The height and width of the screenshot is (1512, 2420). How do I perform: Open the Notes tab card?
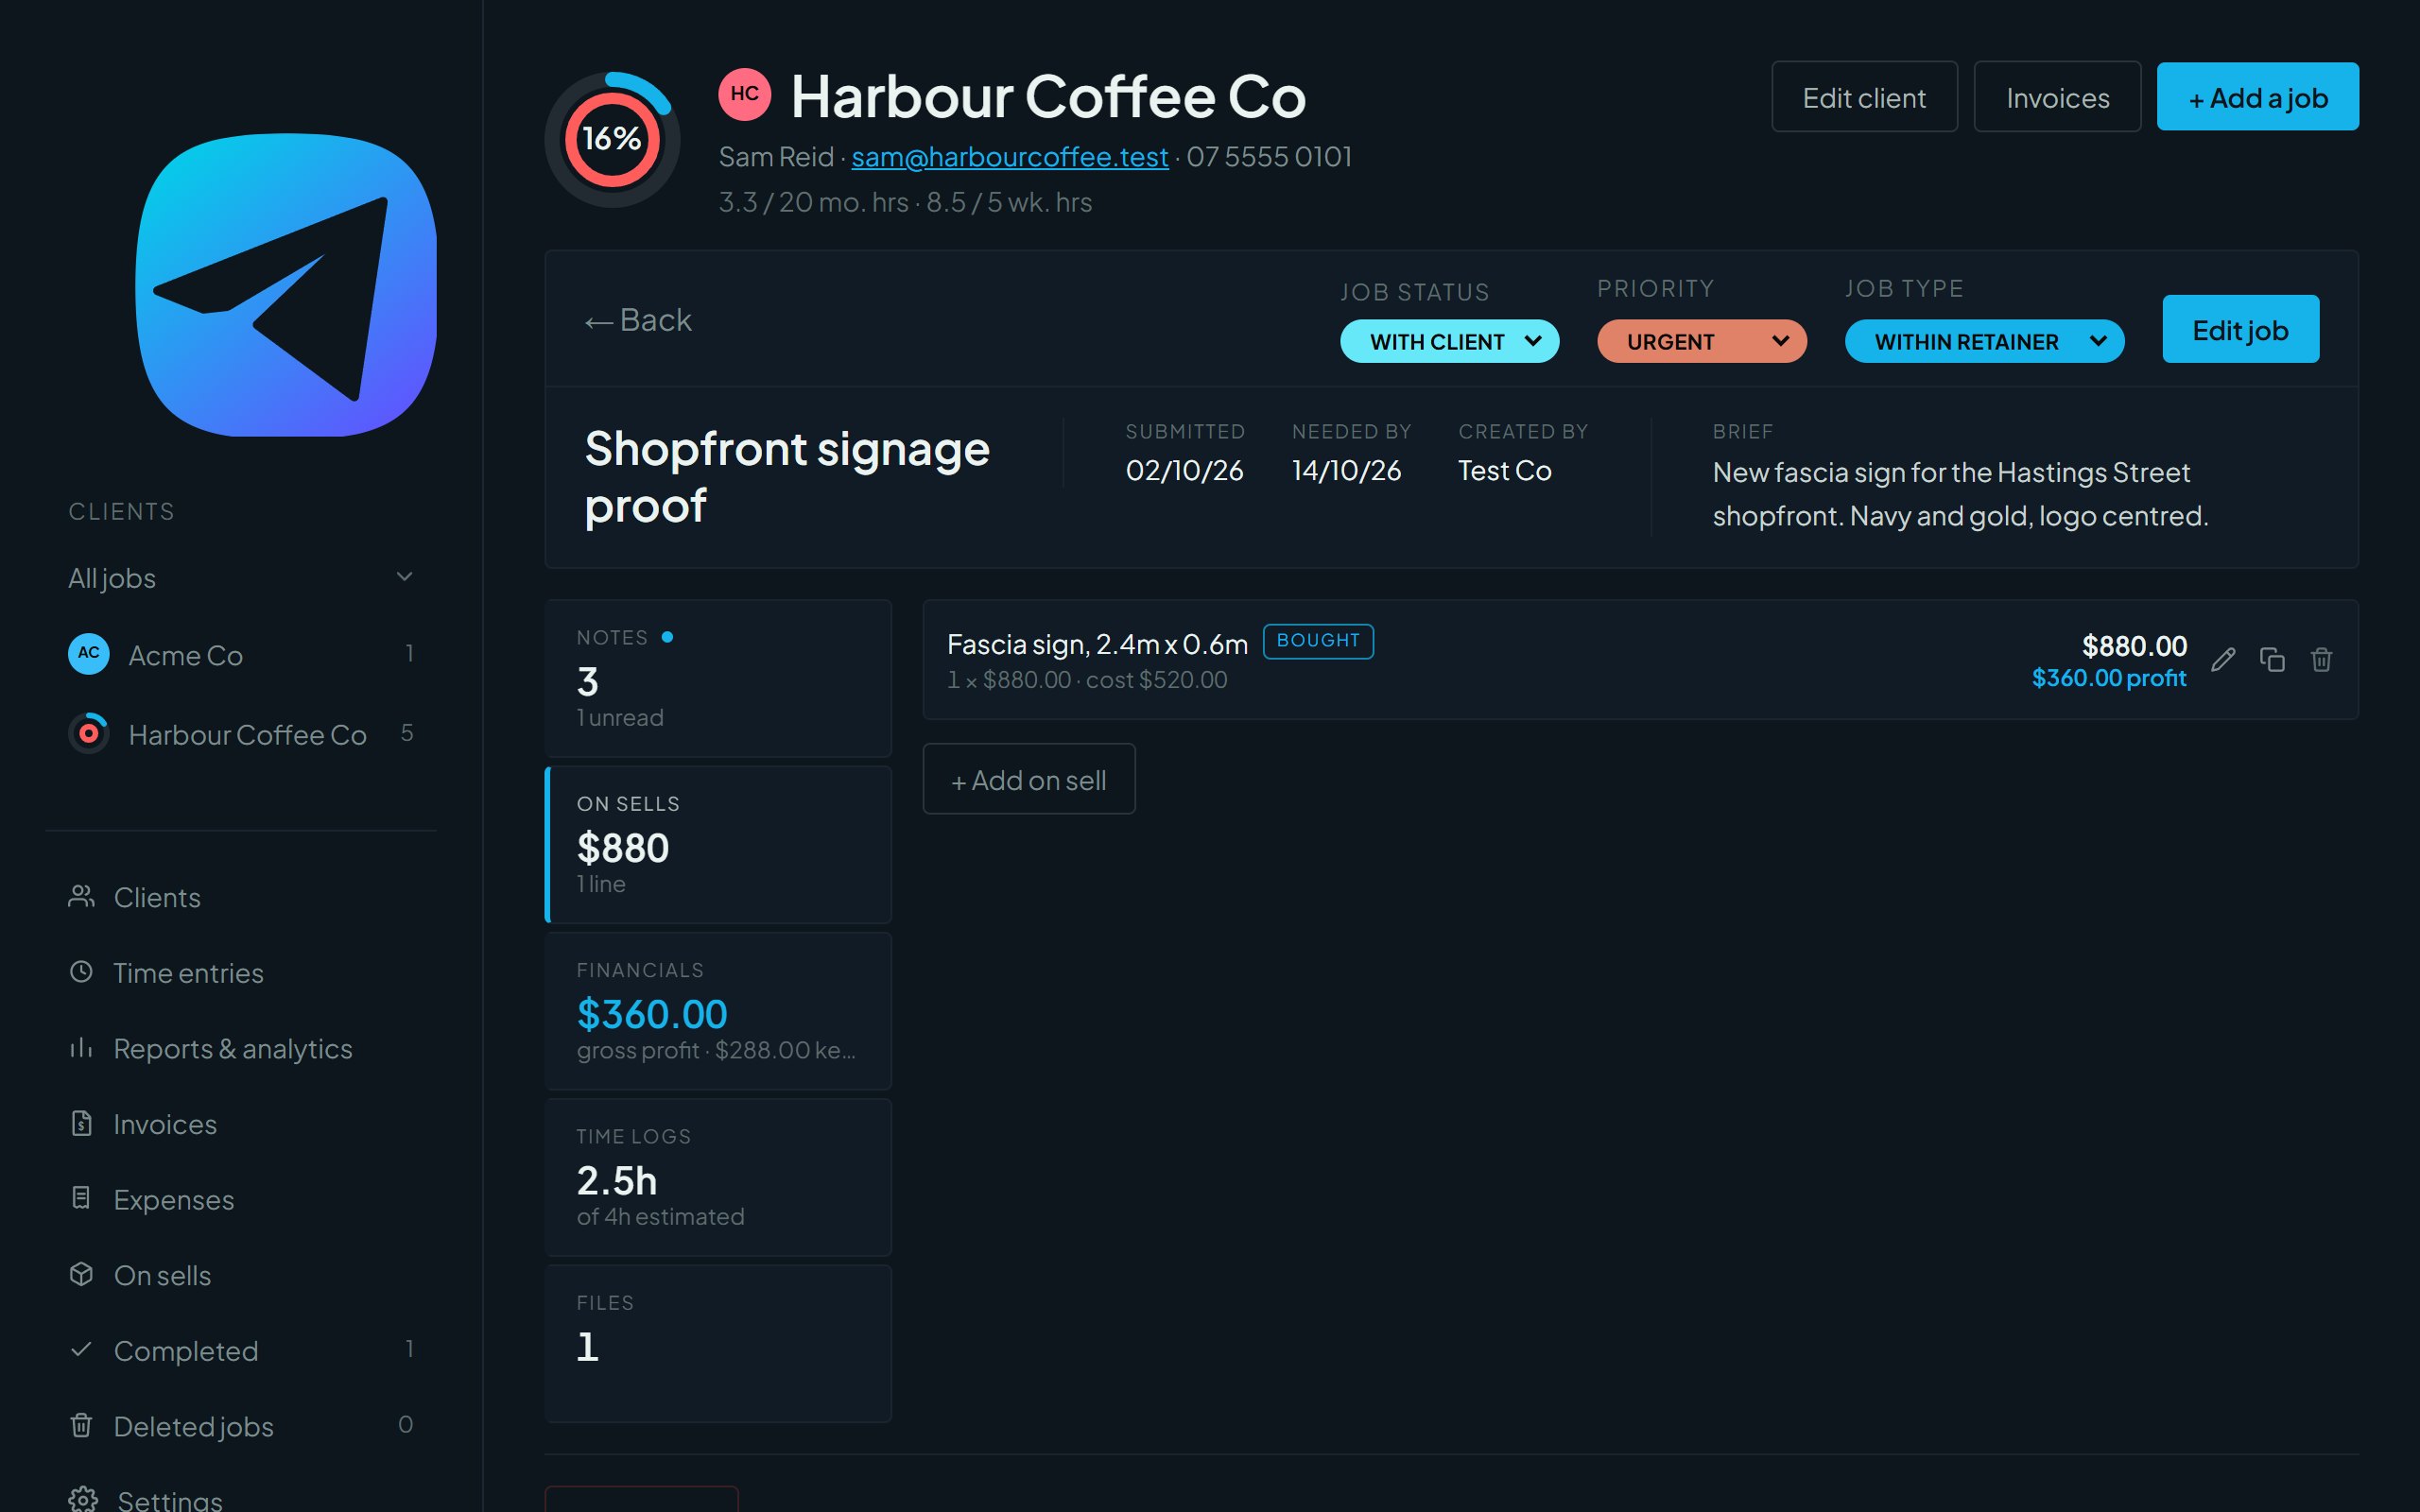pyautogui.click(x=718, y=678)
